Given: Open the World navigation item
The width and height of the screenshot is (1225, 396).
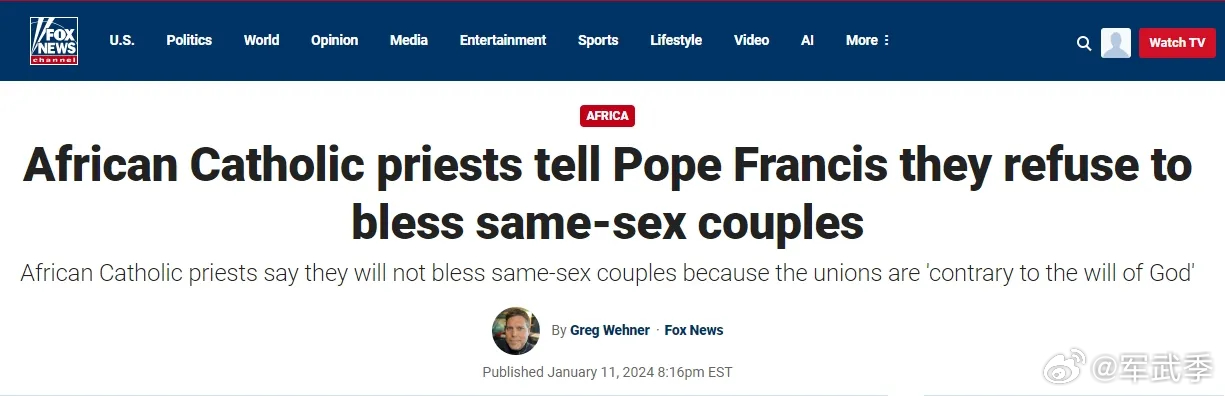Looking at the screenshot, I should point(262,41).
